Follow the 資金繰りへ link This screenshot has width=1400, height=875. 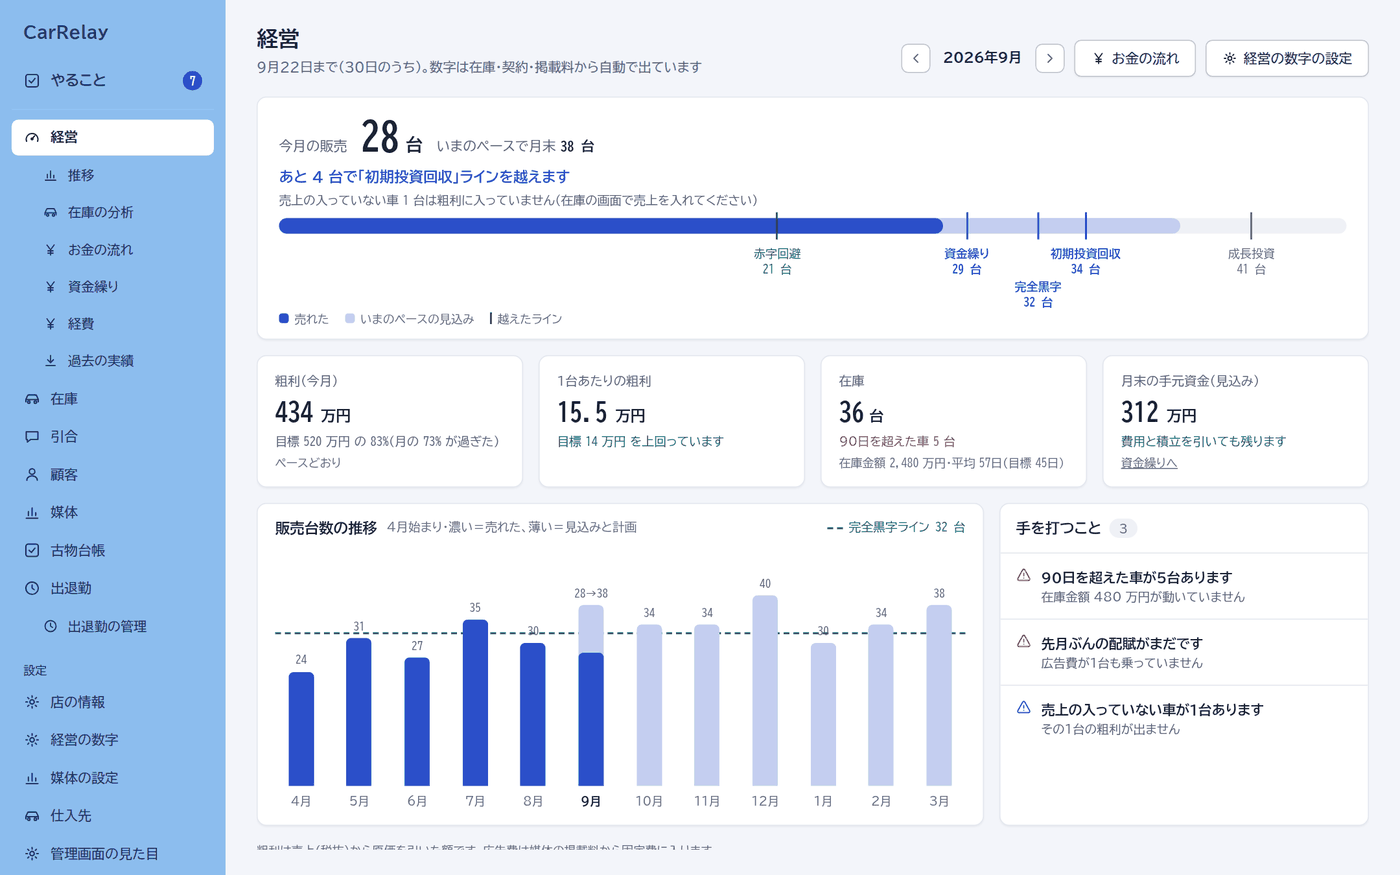[x=1149, y=463]
